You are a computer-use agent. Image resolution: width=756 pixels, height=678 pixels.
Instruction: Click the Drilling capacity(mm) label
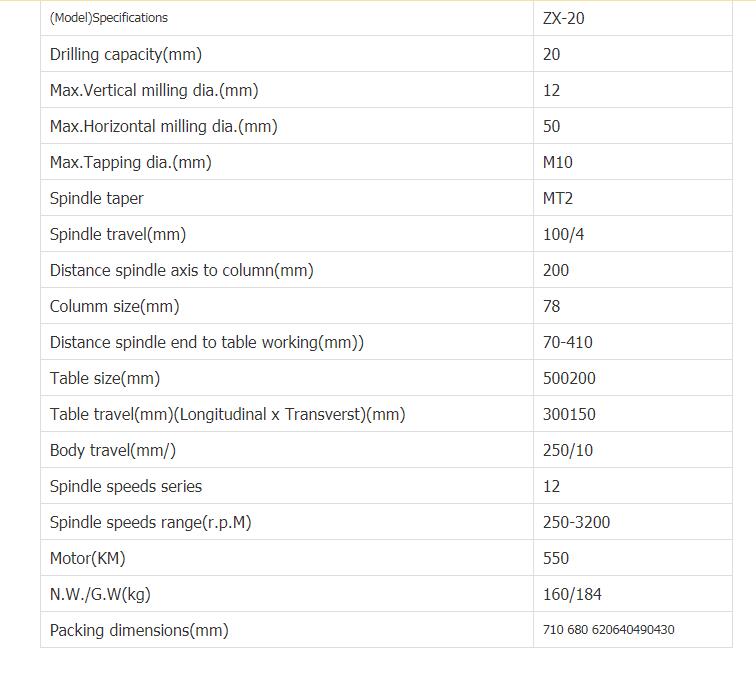click(126, 54)
